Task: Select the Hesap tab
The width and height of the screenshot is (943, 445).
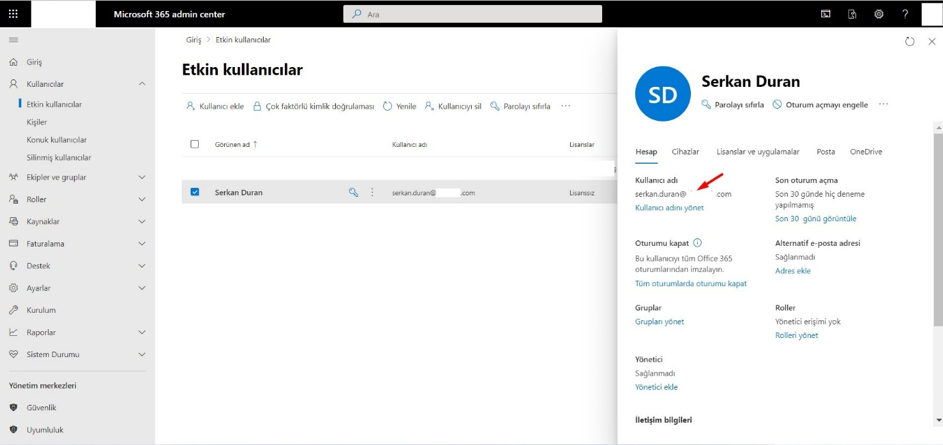Action: point(647,152)
